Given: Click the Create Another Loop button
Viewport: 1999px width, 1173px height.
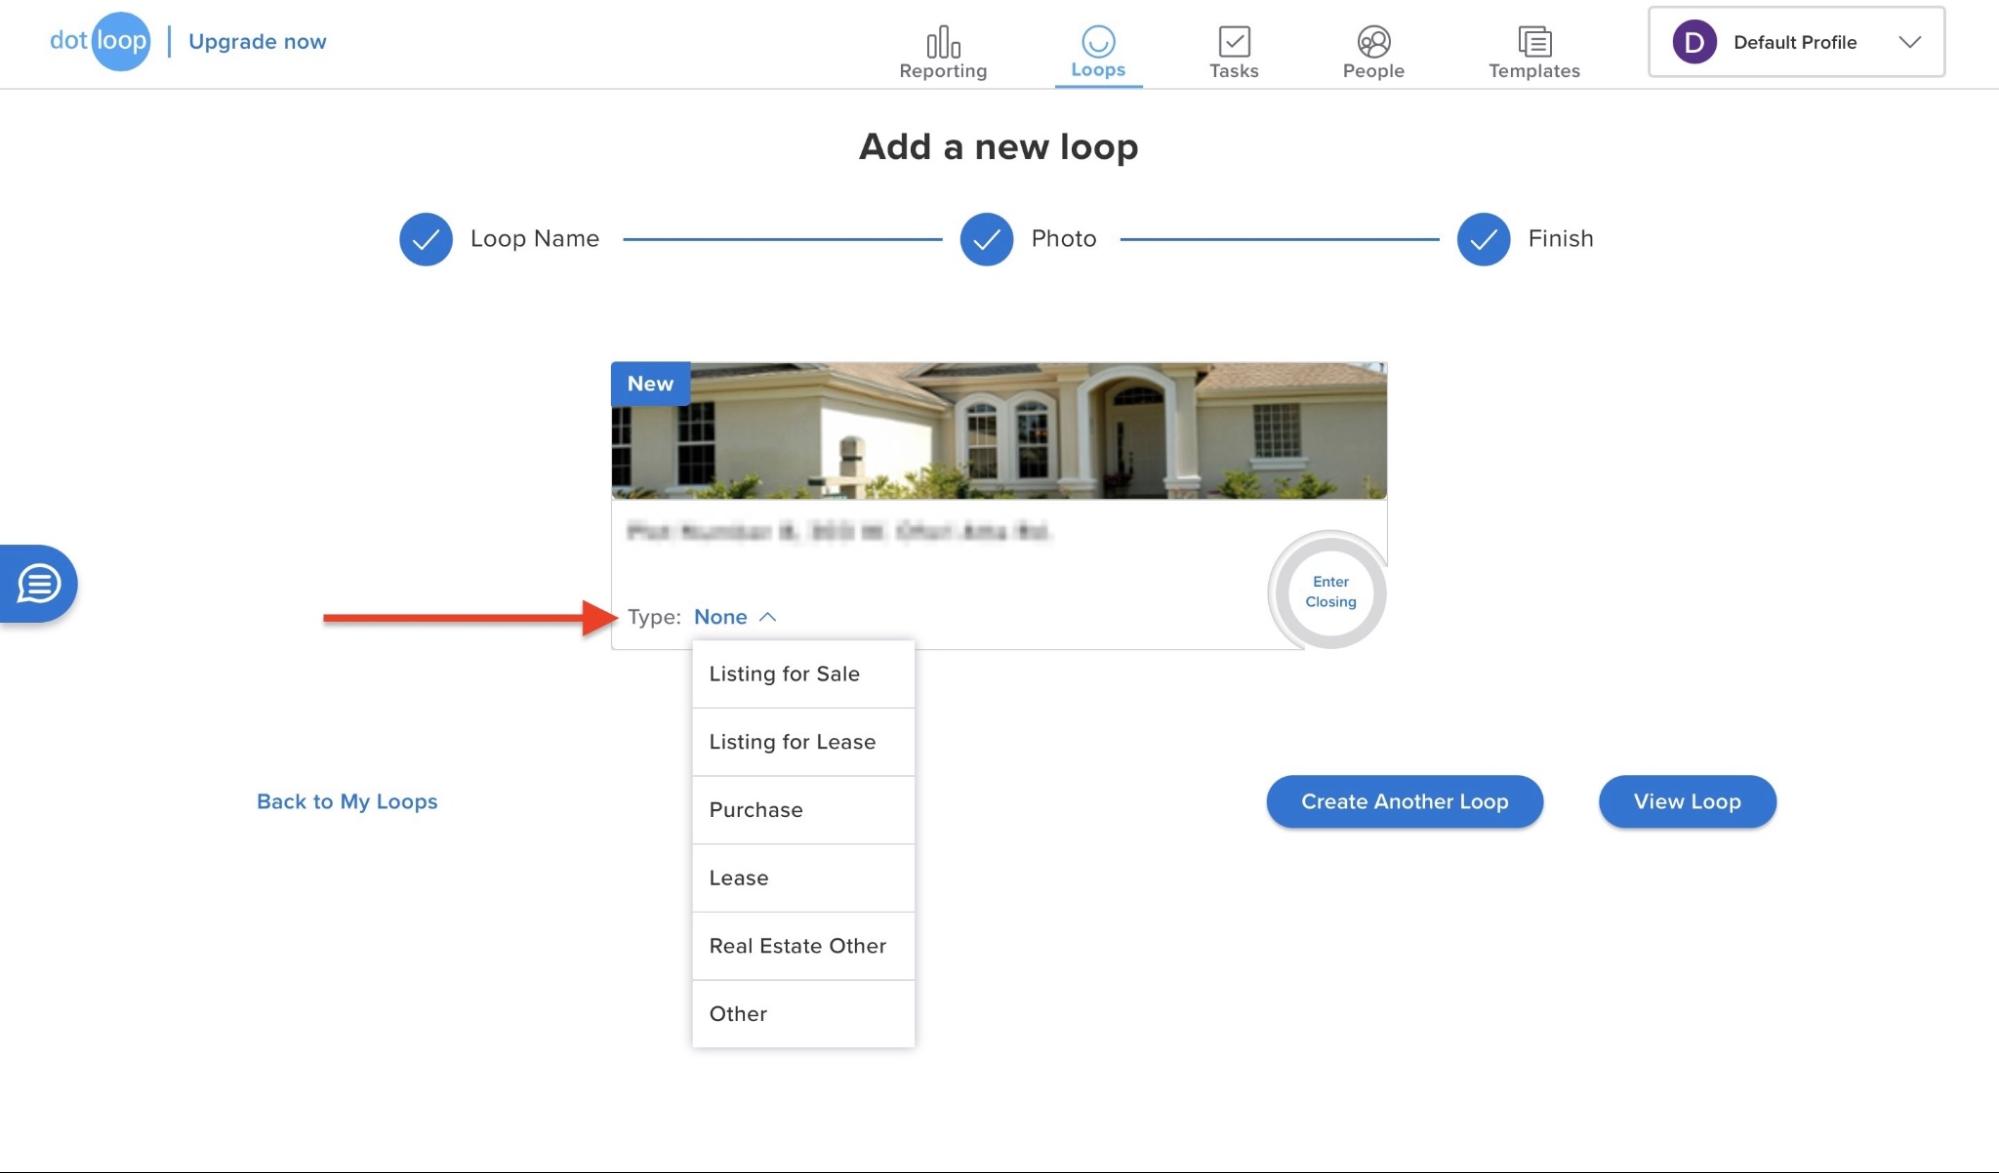Looking at the screenshot, I should click(x=1404, y=801).
